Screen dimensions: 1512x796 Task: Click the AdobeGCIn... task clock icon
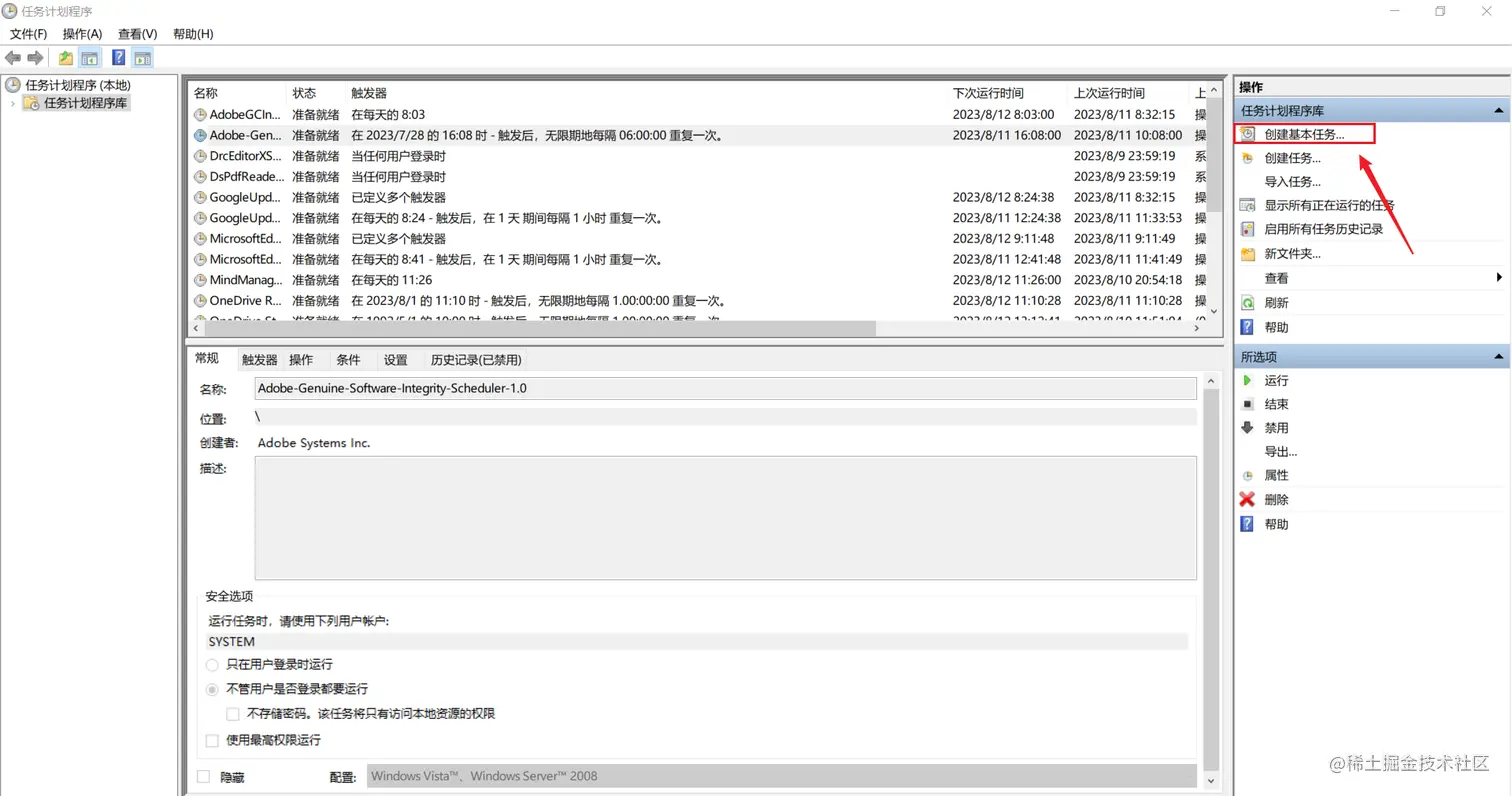(x=200, y=115)
